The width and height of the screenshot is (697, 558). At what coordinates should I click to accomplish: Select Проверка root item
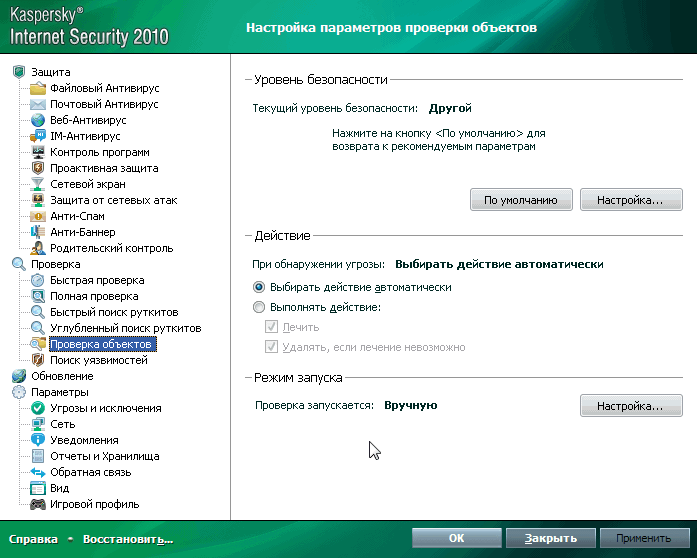56,264
